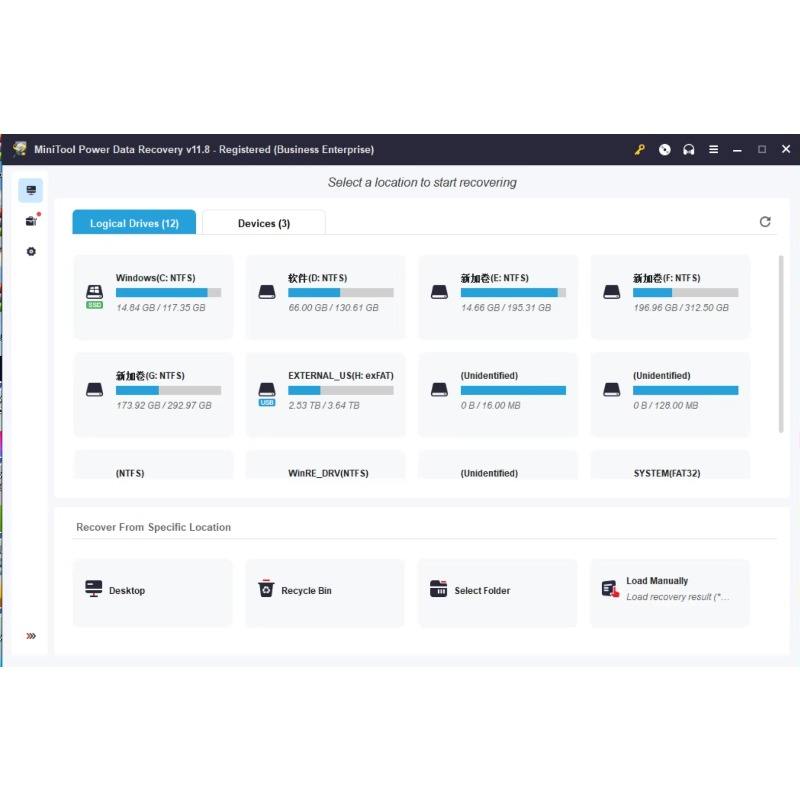The height and width of the screenshot is (800, 800).
Task: Expand the sidebar with double-arrow icon
Action: pyautogui.click(x=31, y=636)
